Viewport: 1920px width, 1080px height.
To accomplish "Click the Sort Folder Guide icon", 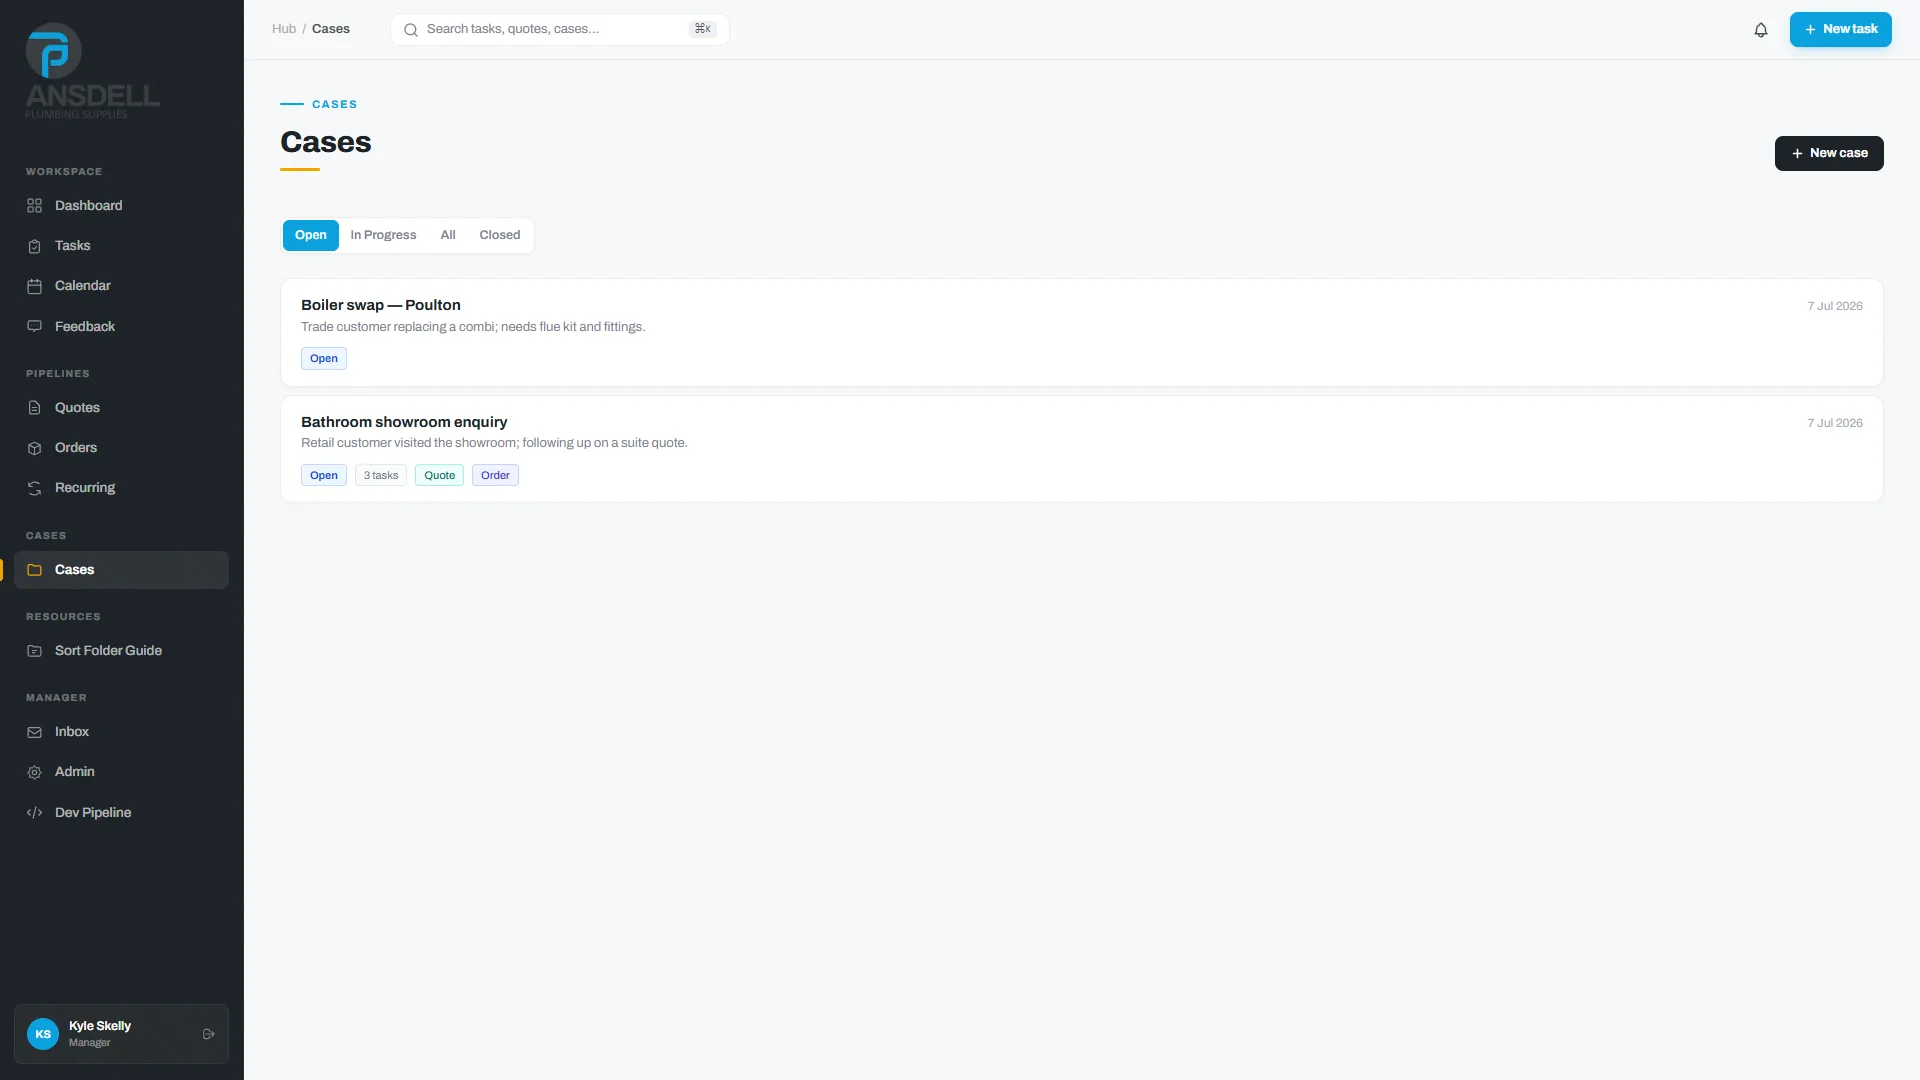I will [34, 651].
